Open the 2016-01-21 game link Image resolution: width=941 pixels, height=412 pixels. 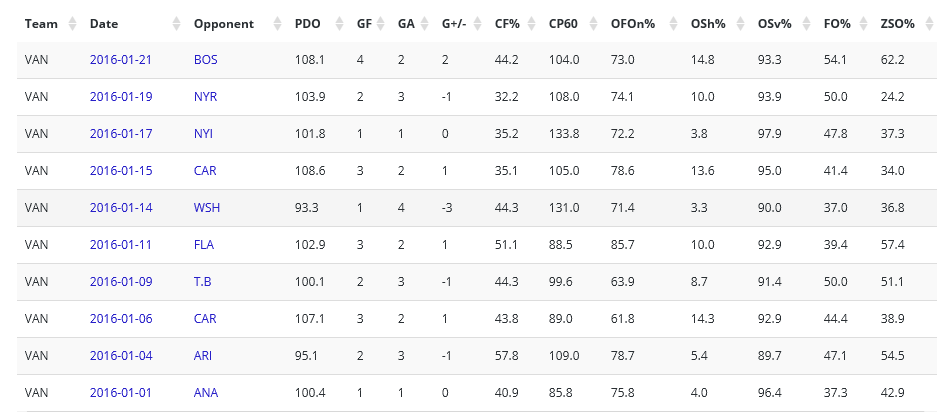[120, 60]
